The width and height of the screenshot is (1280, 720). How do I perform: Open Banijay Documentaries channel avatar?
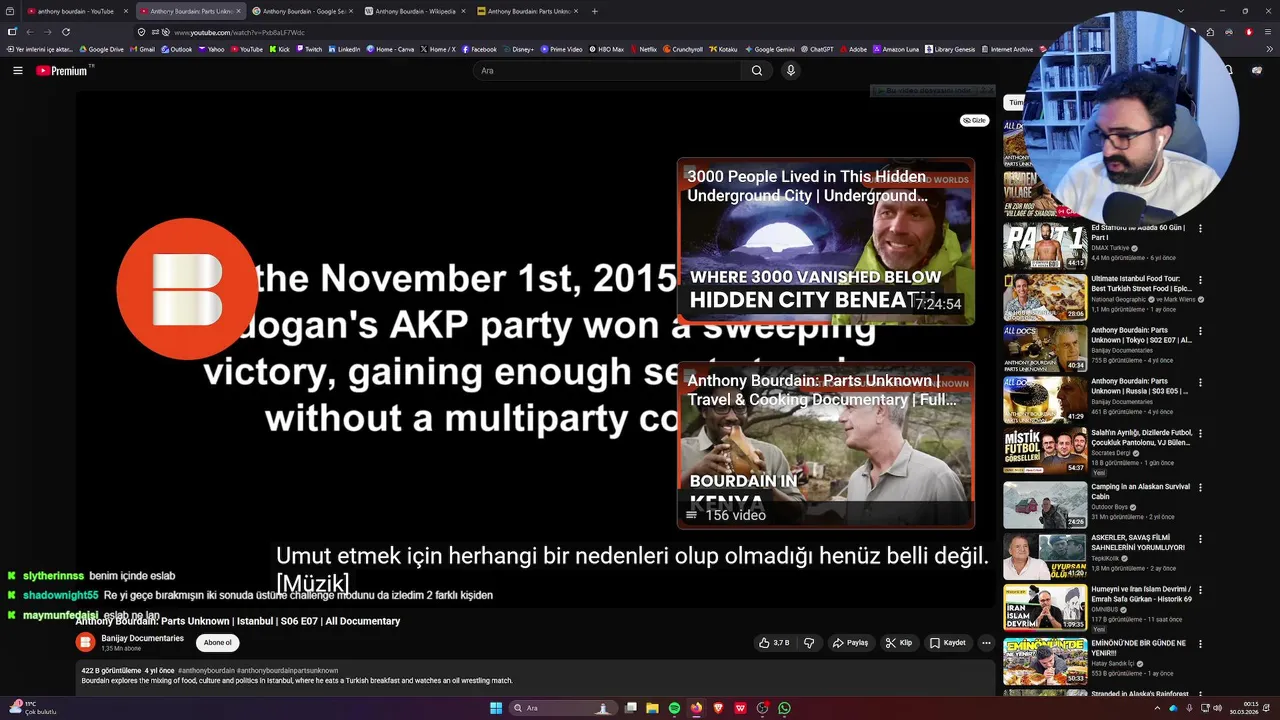click(x=85, y=642)
